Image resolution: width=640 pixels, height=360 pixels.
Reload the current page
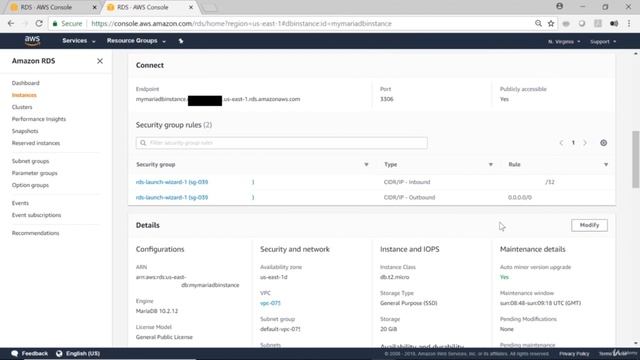39,24
